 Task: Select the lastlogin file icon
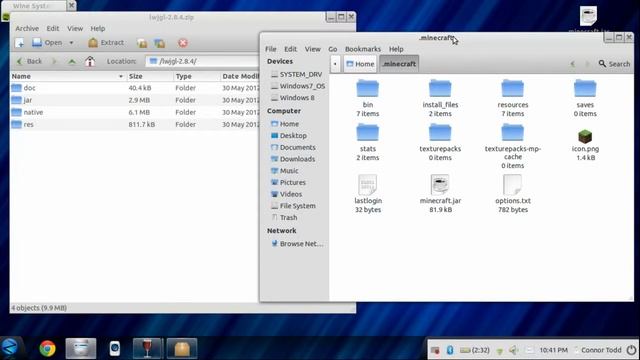coord(367,184)
